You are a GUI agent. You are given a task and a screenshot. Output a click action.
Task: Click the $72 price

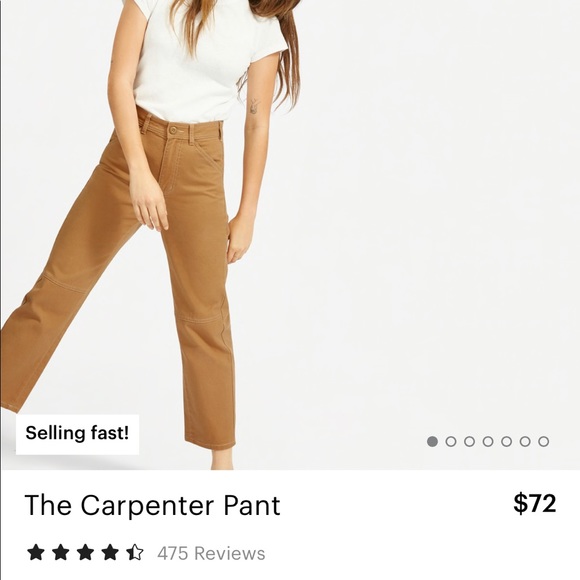click(x=535, y=503)
